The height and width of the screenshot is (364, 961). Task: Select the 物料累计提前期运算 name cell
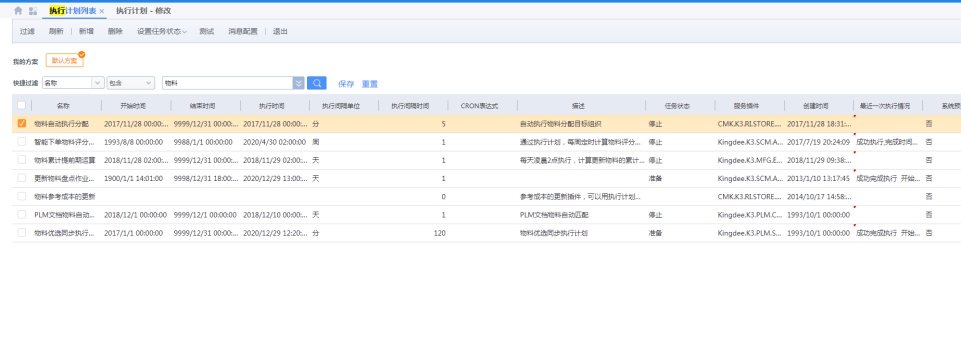pos(64,160)
